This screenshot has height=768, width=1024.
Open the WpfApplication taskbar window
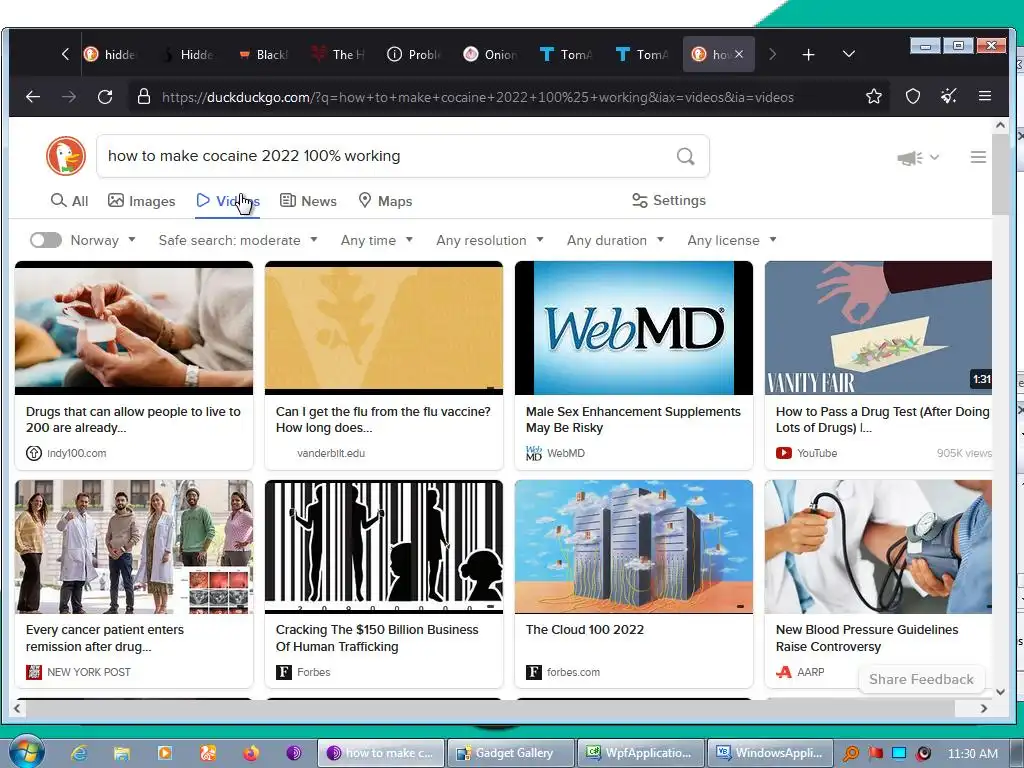641,753
